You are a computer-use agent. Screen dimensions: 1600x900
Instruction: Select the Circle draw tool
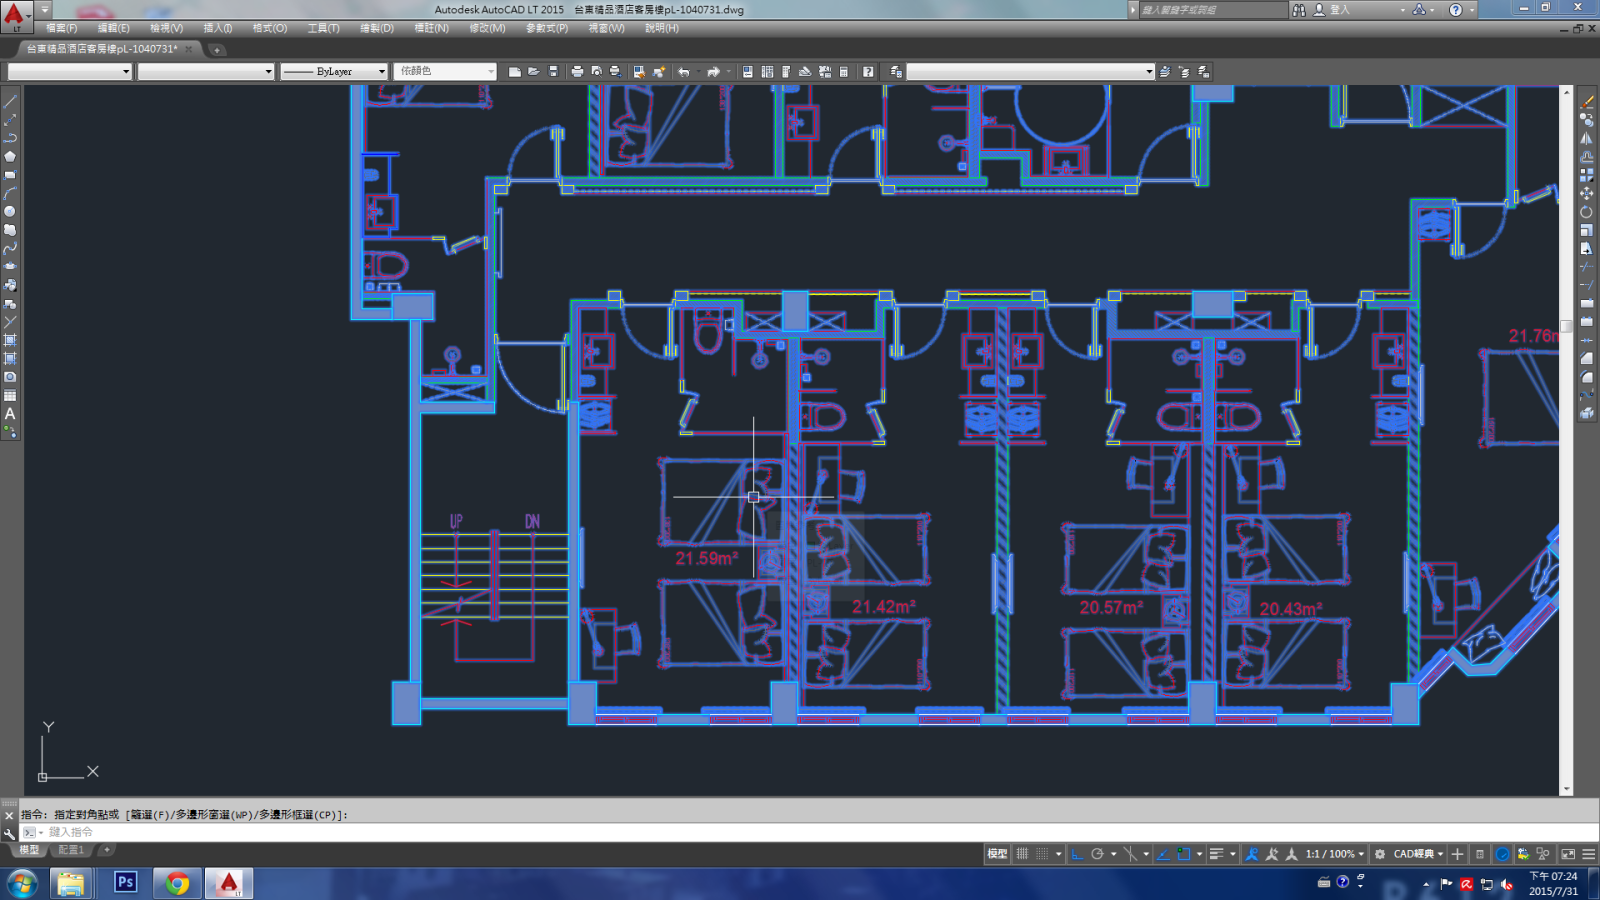tap(10, 211)
